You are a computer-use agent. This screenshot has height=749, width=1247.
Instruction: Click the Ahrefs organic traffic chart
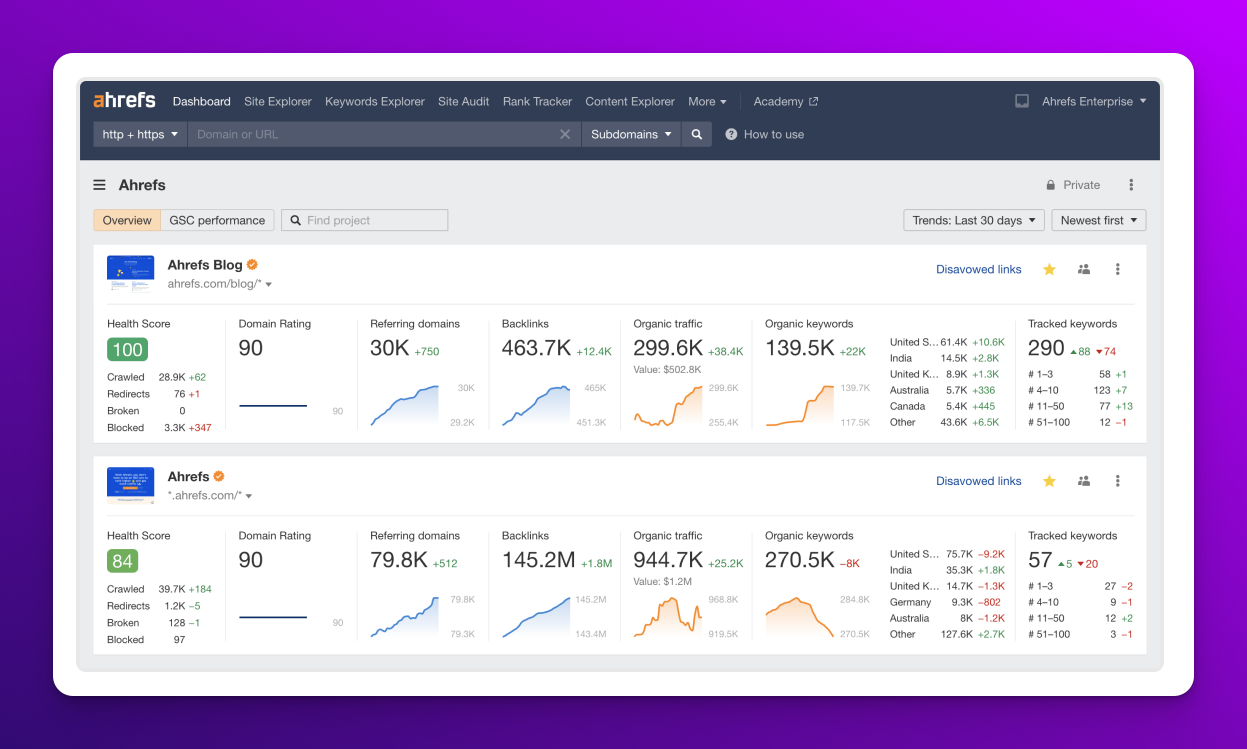pyautogui.click(x=667, y=616)
